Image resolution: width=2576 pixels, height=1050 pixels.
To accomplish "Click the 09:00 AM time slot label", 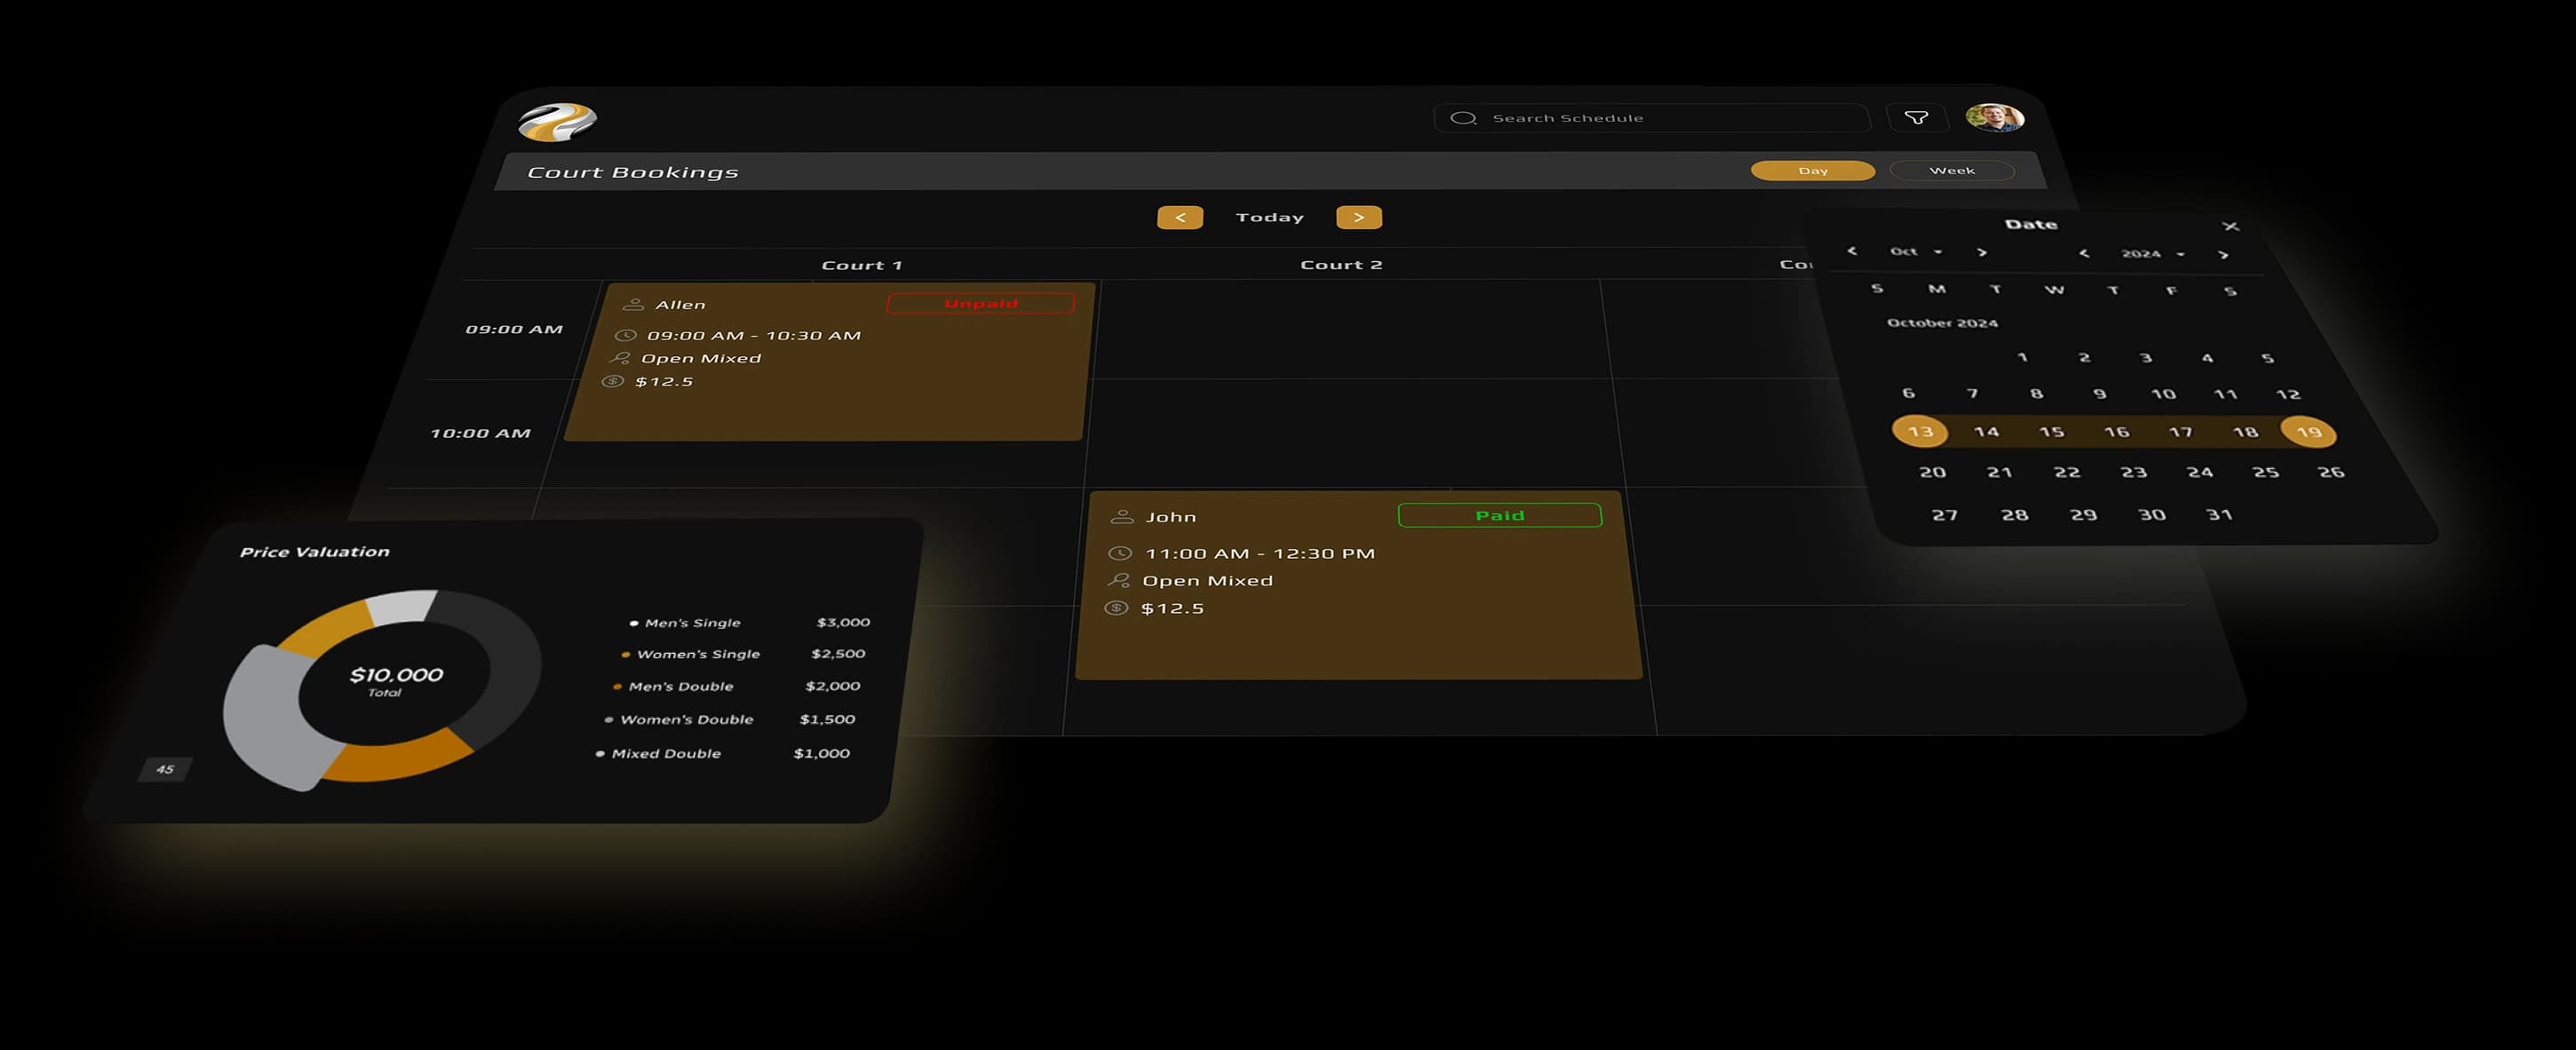I will (x=514, y=329).
